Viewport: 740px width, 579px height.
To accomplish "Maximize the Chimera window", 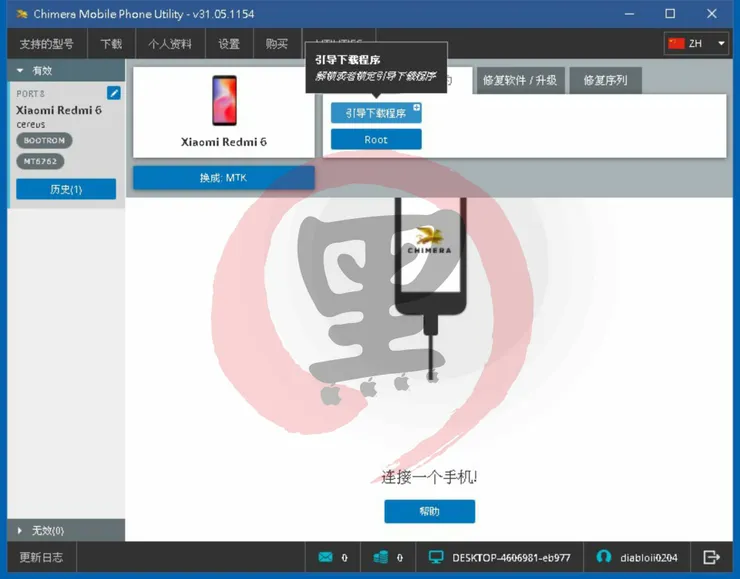I will tap(670, 14).
